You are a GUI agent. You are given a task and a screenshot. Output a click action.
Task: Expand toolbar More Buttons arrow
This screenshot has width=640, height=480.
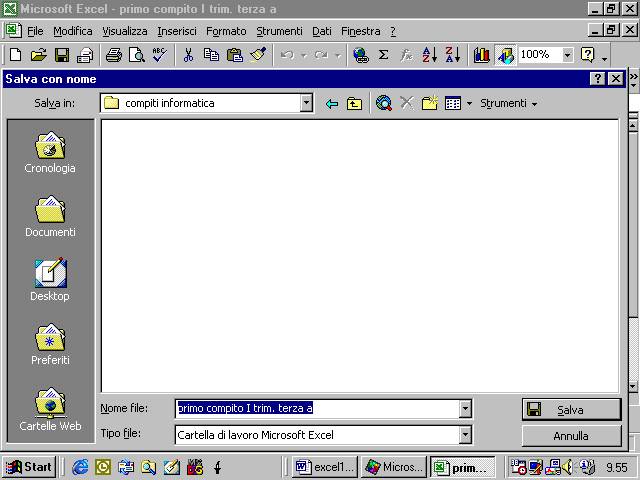(x=604, y=58)
